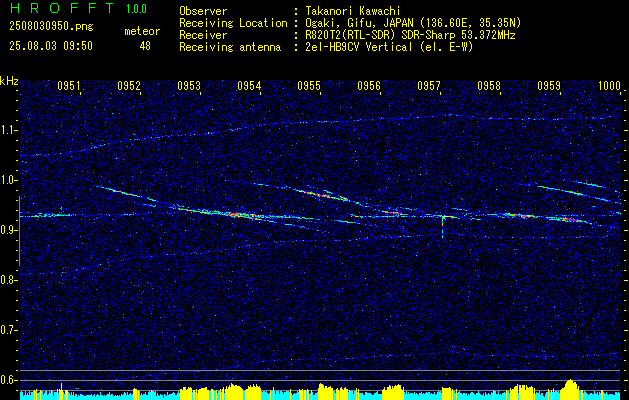
Task: Click the date stamp 25.08.03 09:50
Action: [51, 46]
